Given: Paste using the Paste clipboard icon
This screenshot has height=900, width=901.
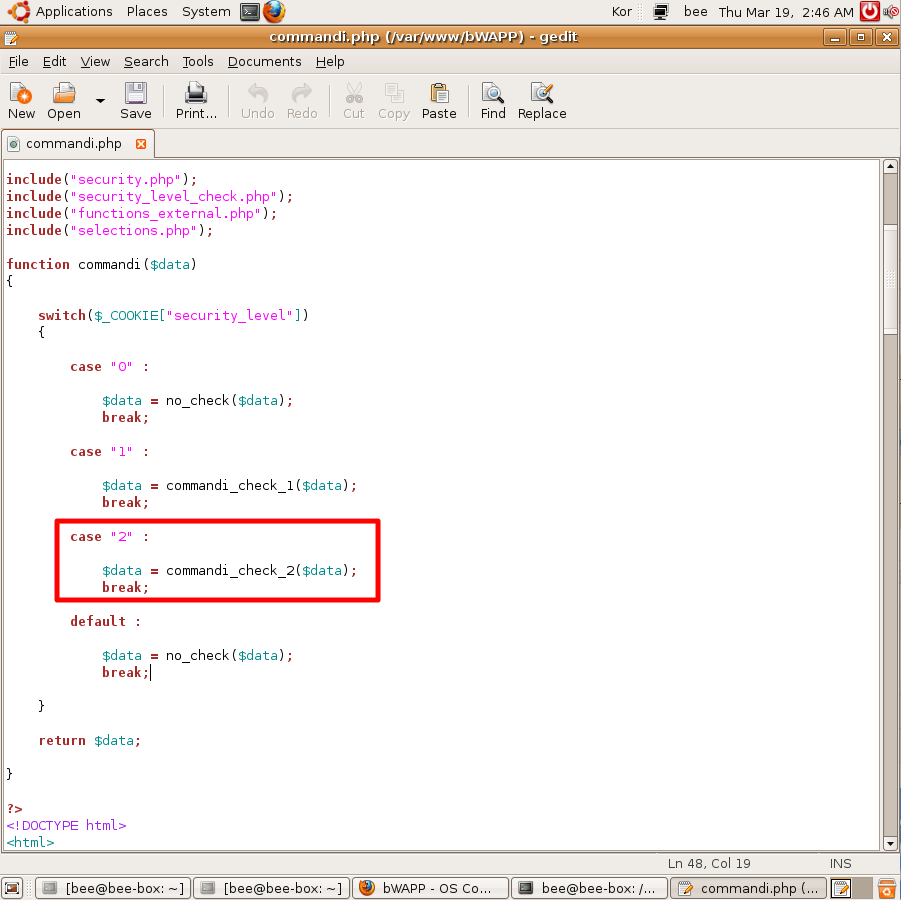Looking at the screenshot, I should 439,93.
